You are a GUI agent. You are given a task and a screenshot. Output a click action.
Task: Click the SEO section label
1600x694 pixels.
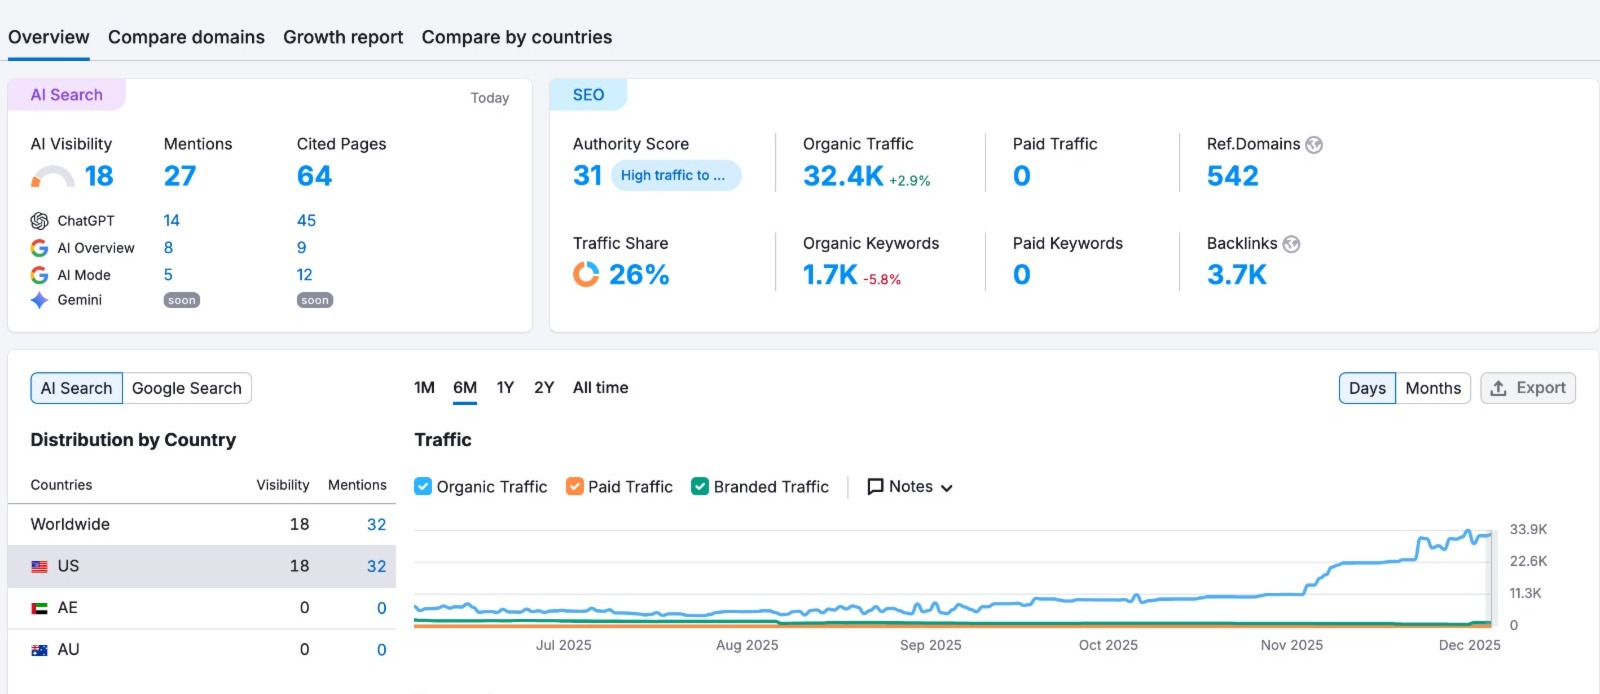point(588,95)
